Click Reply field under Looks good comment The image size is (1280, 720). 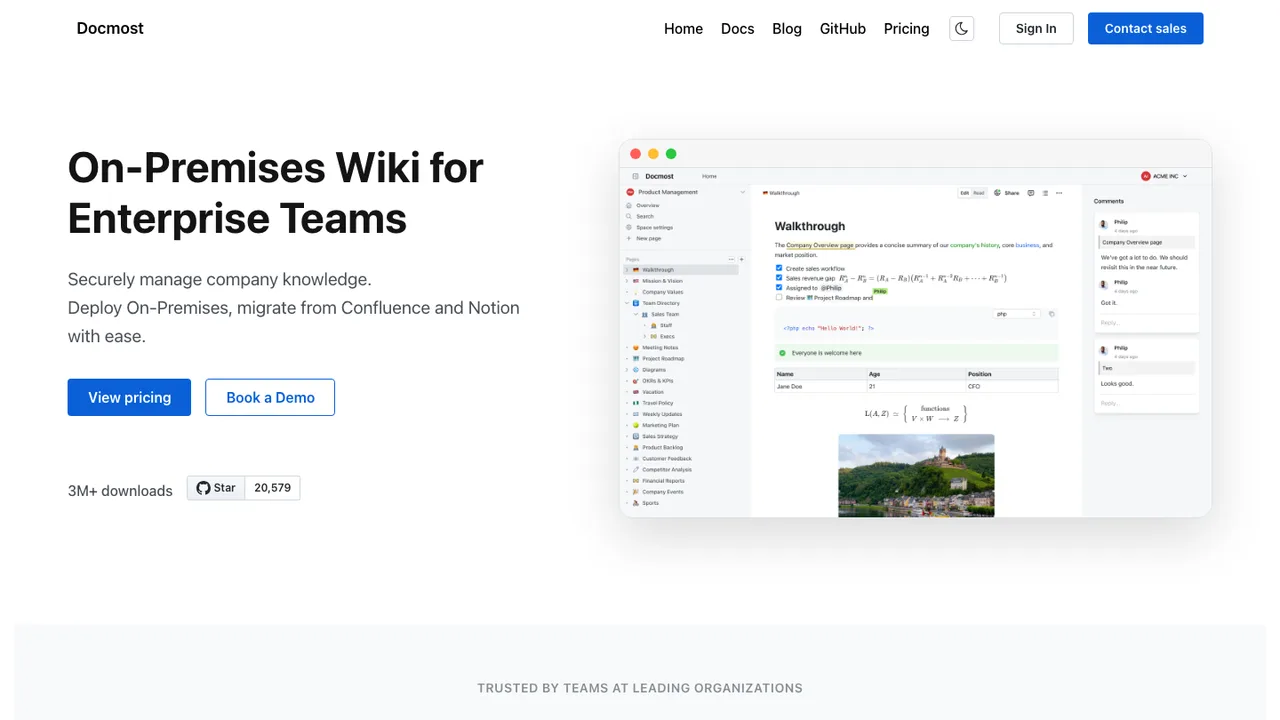coord(1148,403)
